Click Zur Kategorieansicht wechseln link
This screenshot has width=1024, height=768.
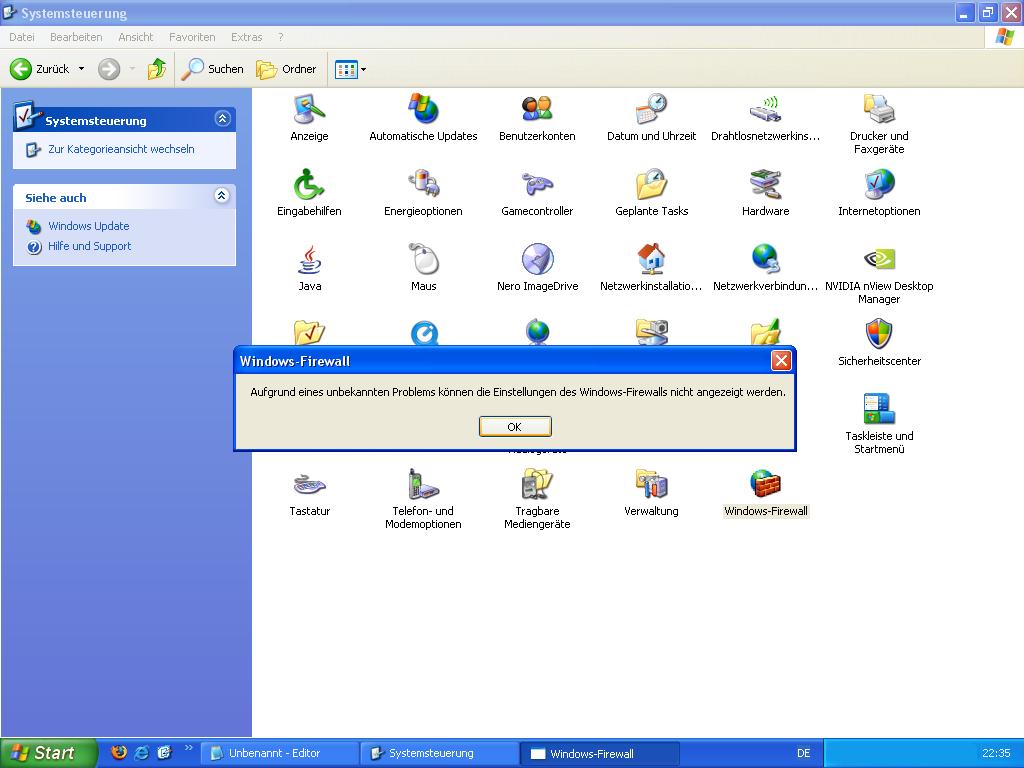coord(121,149)
